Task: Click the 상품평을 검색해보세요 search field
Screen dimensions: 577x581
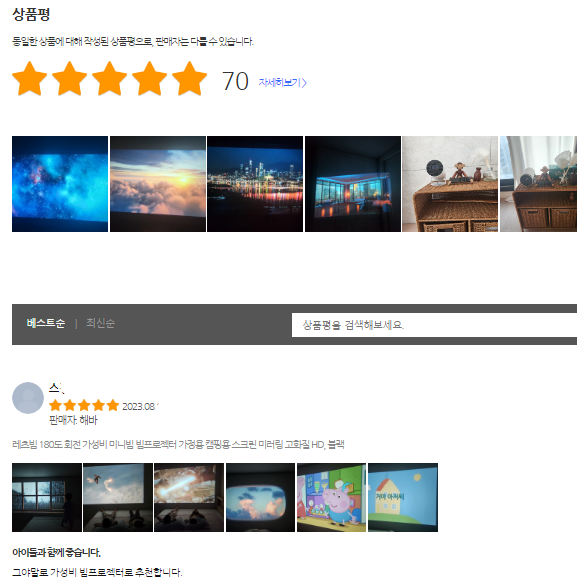Action: click(x=434, y=325)
